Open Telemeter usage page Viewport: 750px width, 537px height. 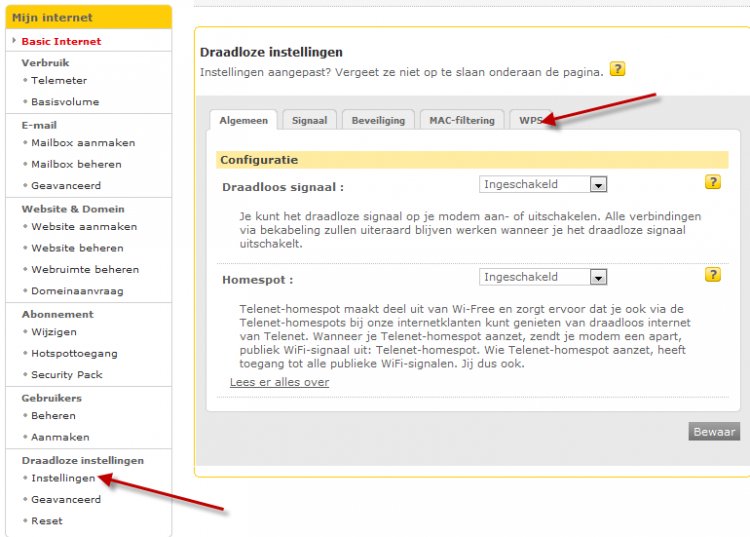(59, 81)
